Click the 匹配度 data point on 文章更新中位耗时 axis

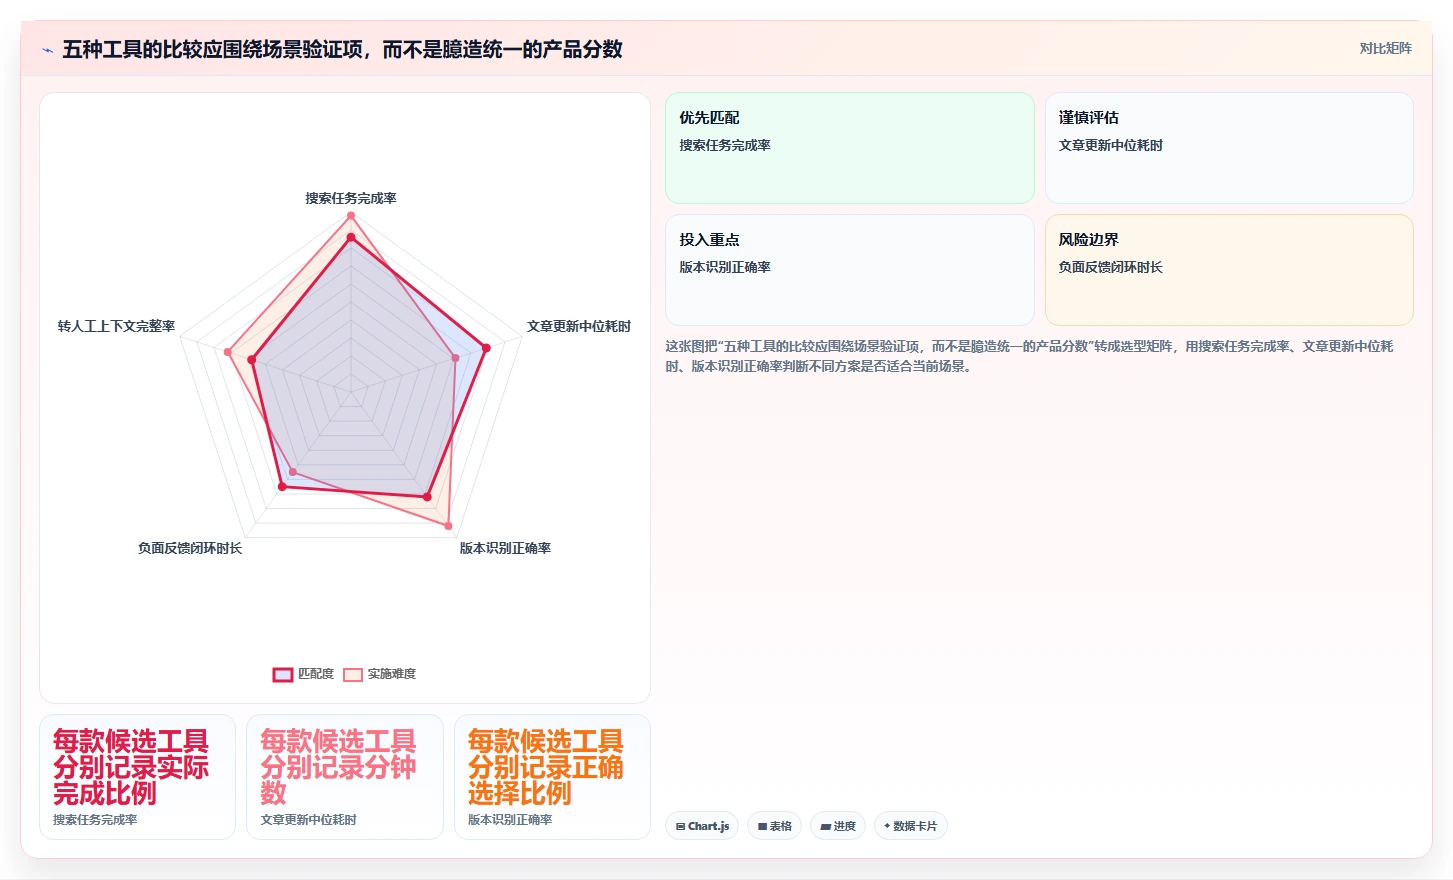tap(487, 348)
